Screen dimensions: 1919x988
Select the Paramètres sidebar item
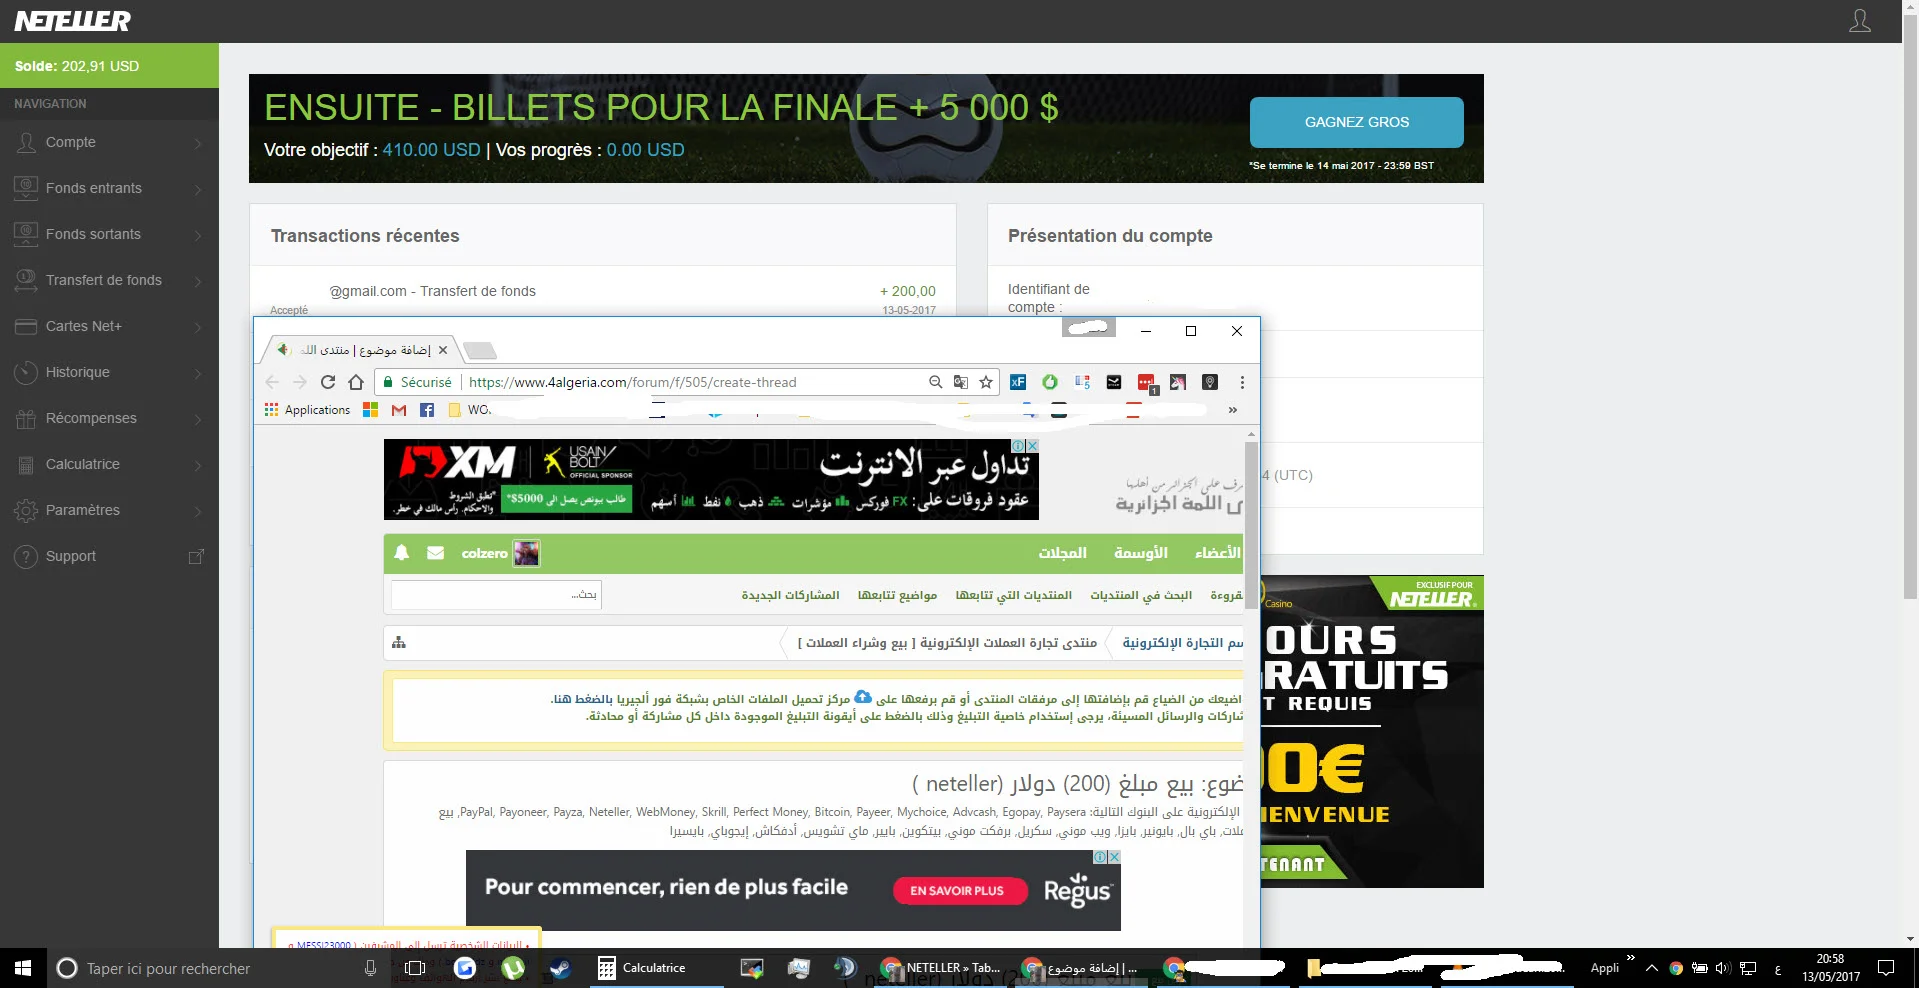coord(108,511)
